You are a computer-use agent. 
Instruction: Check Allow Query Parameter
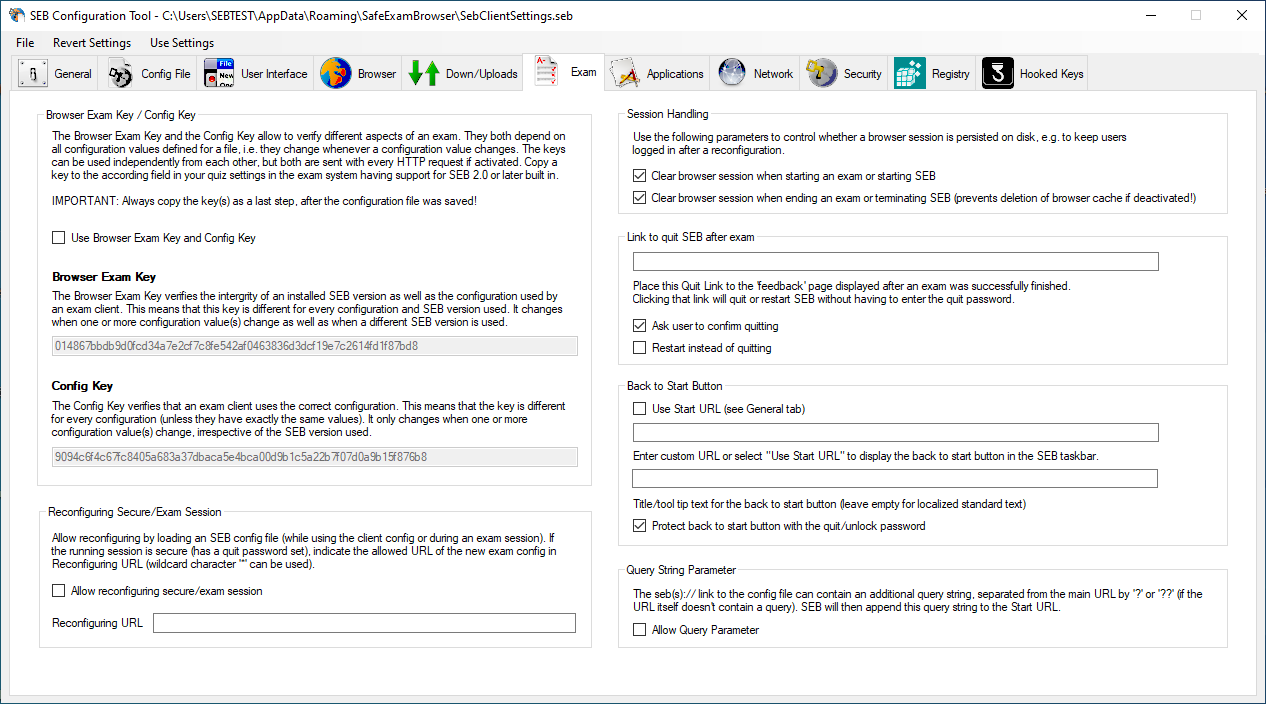point(638,630)
